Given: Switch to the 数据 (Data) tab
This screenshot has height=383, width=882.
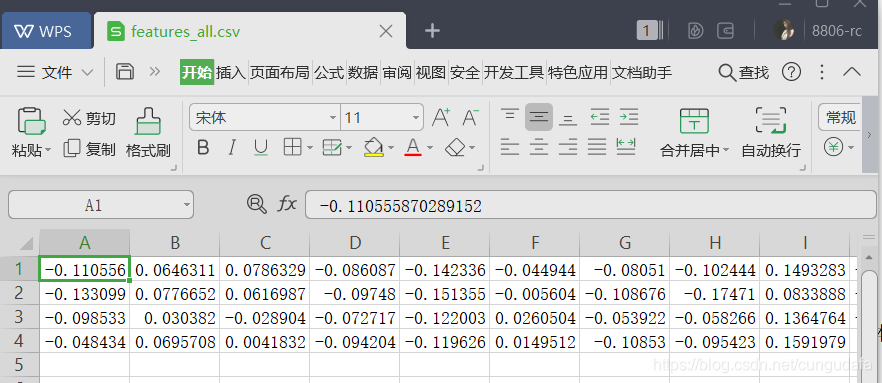Looking at the screenshot, I should point(363,73).
